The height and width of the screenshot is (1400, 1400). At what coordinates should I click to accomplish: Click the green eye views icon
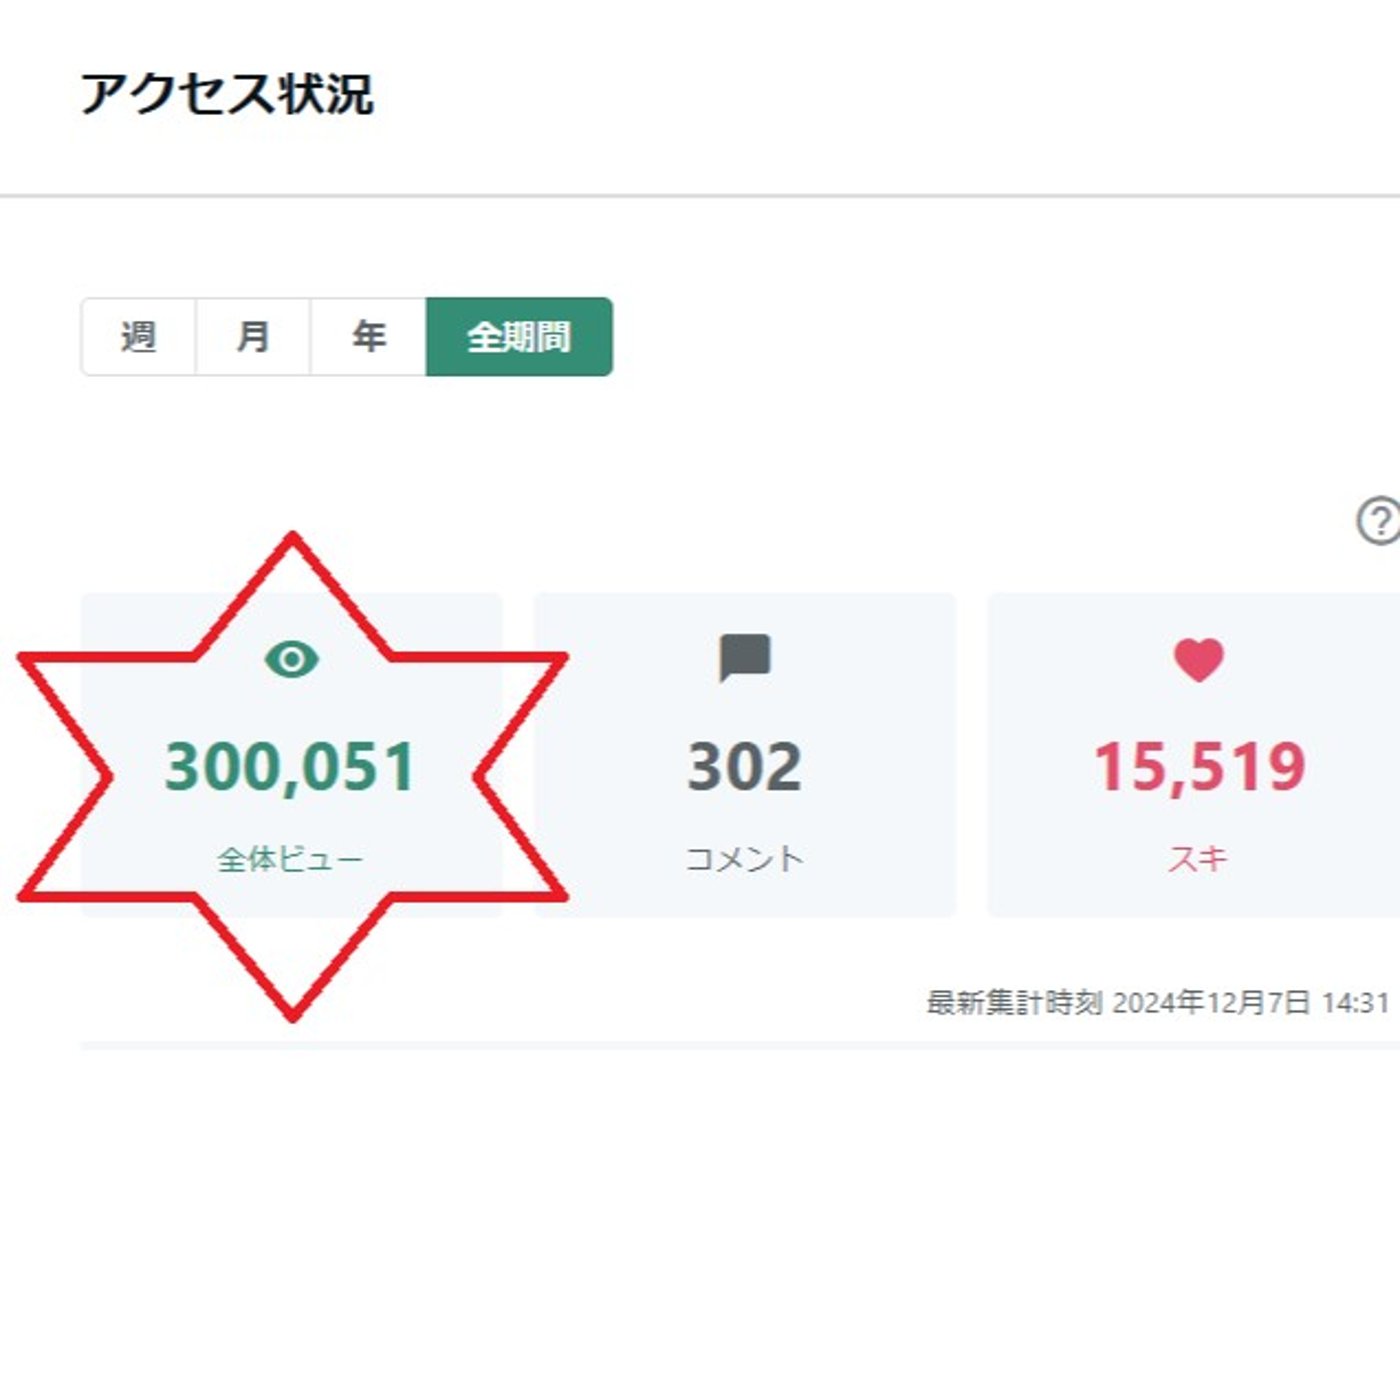click(292, 659)
